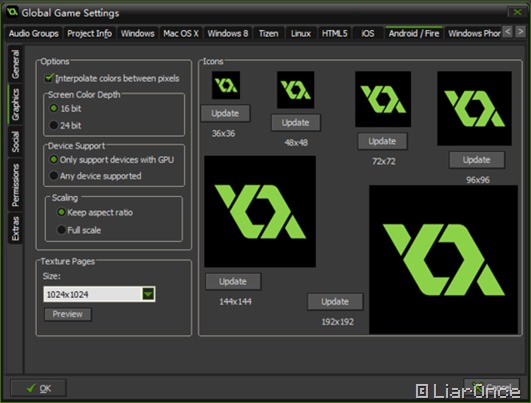Update the 144x144 icon
The width and height of the screenshot is (531, 403).
click(x=233, y=281)
